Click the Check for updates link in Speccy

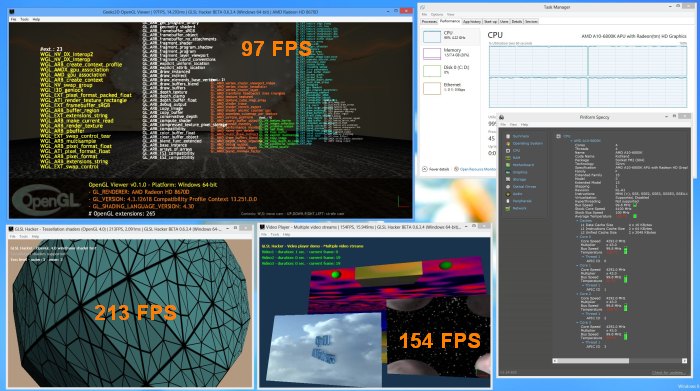click(668, 373)
